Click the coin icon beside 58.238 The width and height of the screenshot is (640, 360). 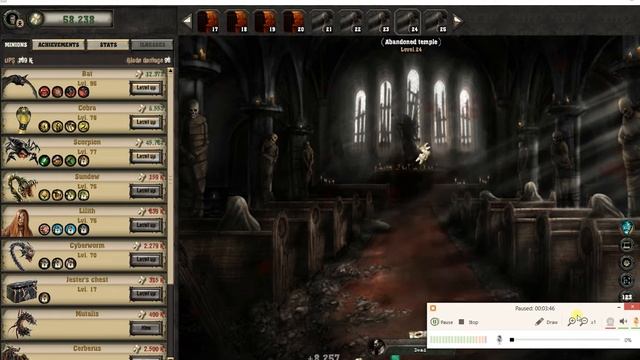[x=36, y=19]
